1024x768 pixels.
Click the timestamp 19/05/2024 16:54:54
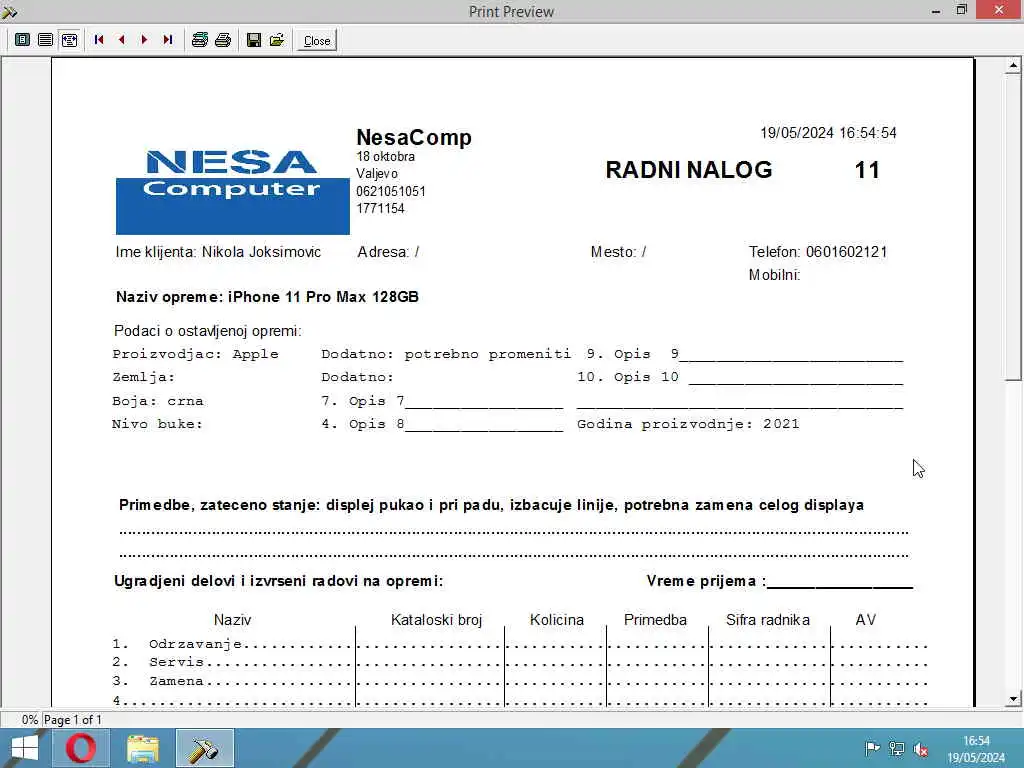click(x=828, y=133)
